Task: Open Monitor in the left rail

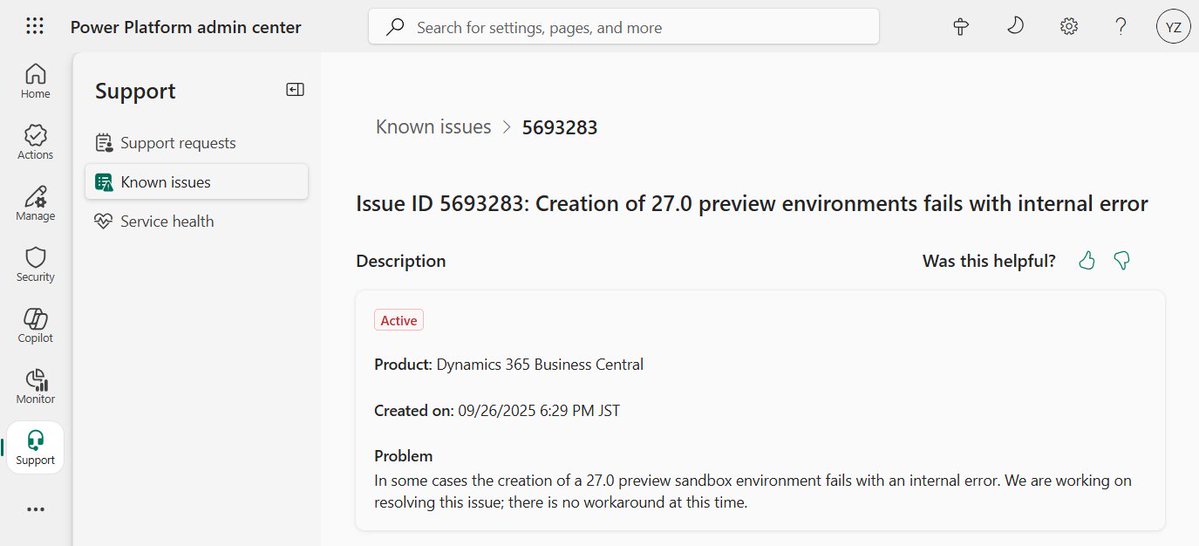Action: coord(35,387)
